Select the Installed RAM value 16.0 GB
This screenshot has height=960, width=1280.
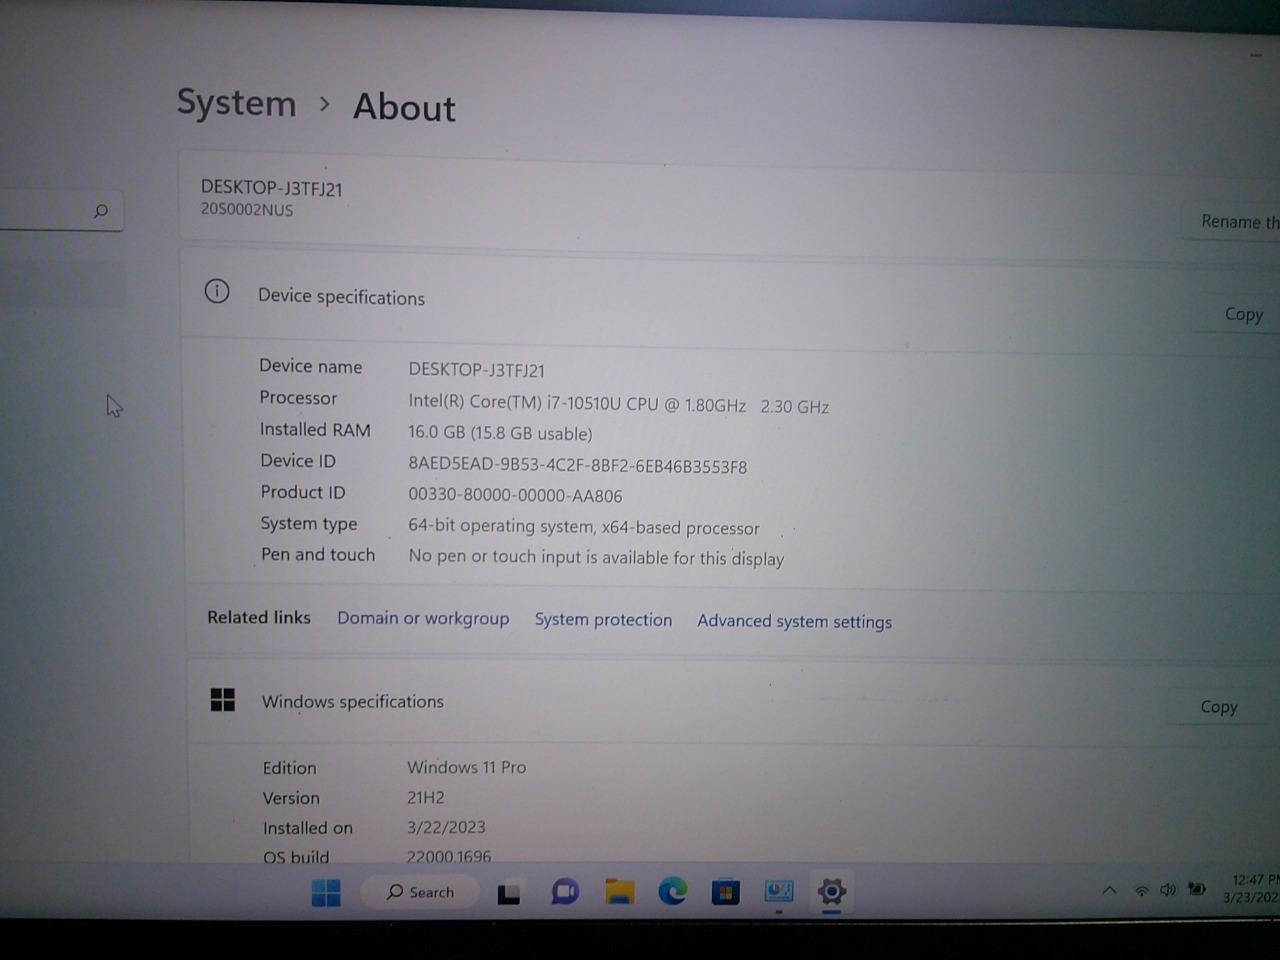tap(500, 433)
